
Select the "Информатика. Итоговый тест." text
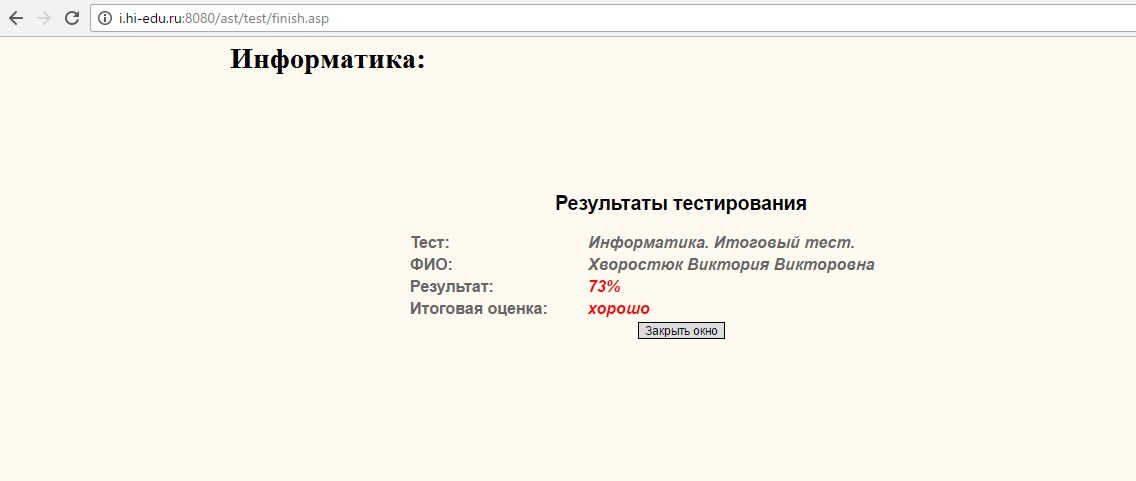(721, 243)
